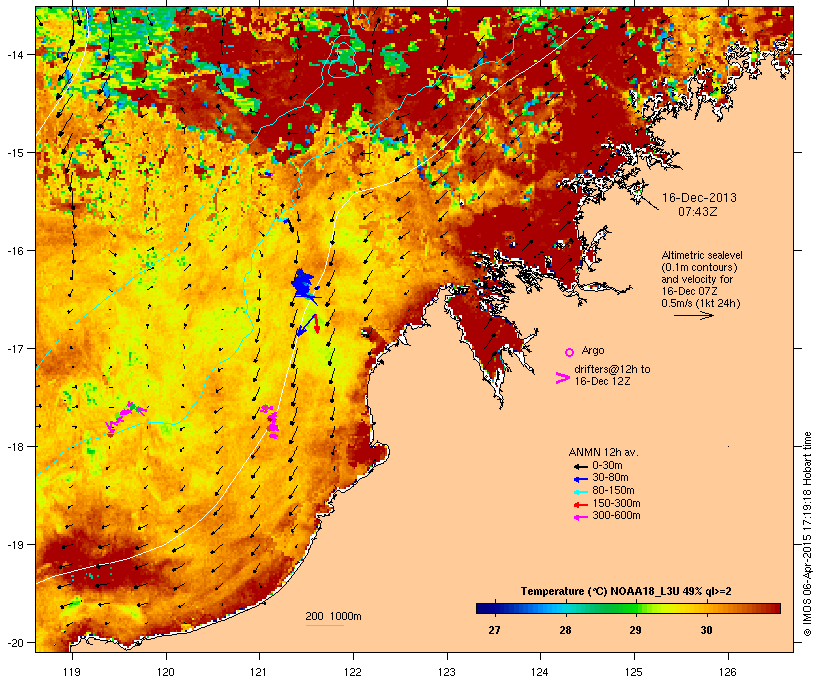Click the blue 30-80m legend arrow

click(581, 479)
